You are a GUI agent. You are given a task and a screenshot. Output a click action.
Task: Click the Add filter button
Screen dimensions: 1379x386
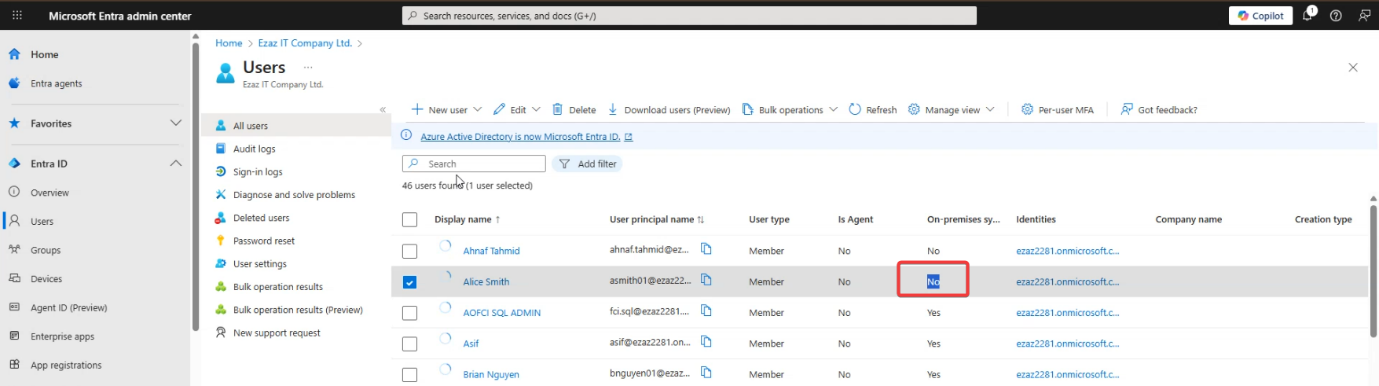(x=587, y=164)
